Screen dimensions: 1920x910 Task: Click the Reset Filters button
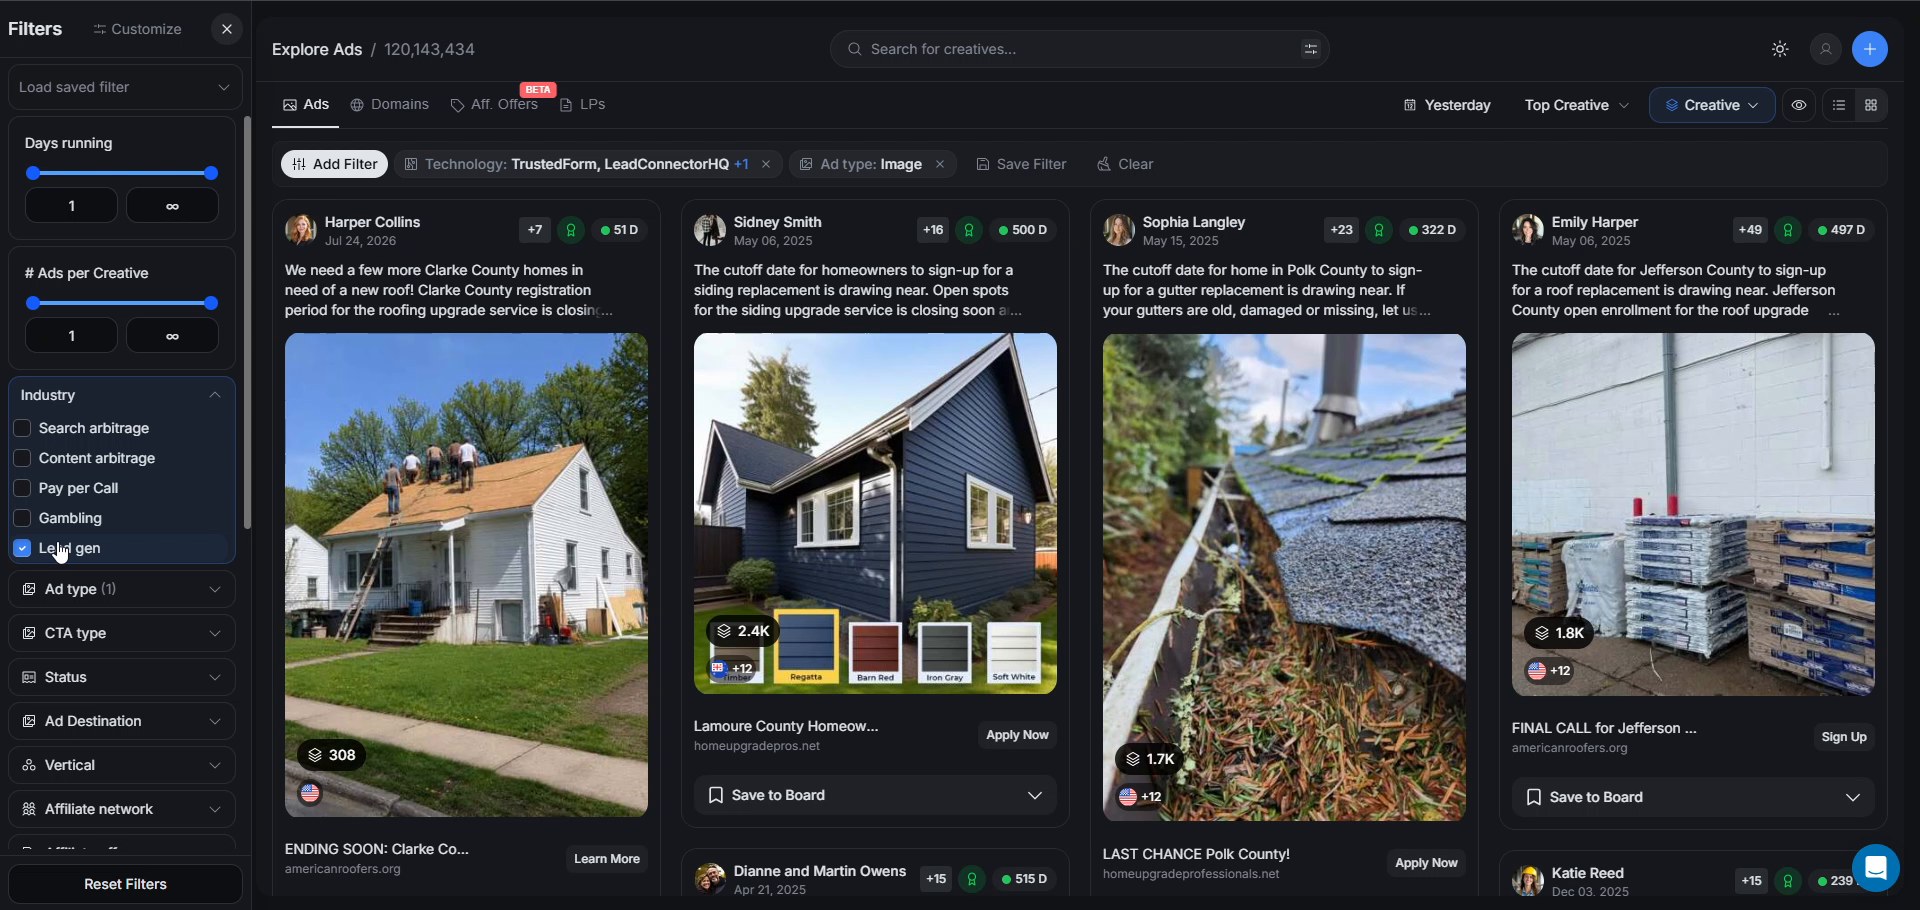(x=125, y=884)
